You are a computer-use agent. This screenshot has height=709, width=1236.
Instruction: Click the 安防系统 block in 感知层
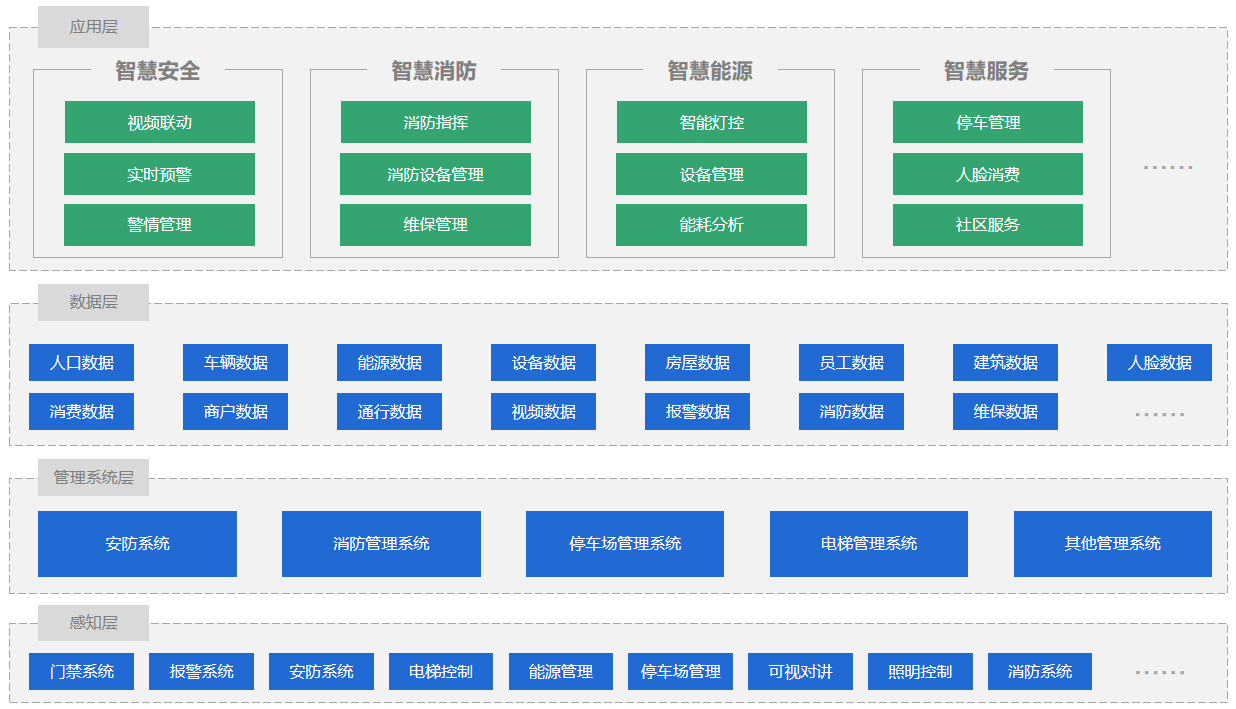tap(321, 672)
